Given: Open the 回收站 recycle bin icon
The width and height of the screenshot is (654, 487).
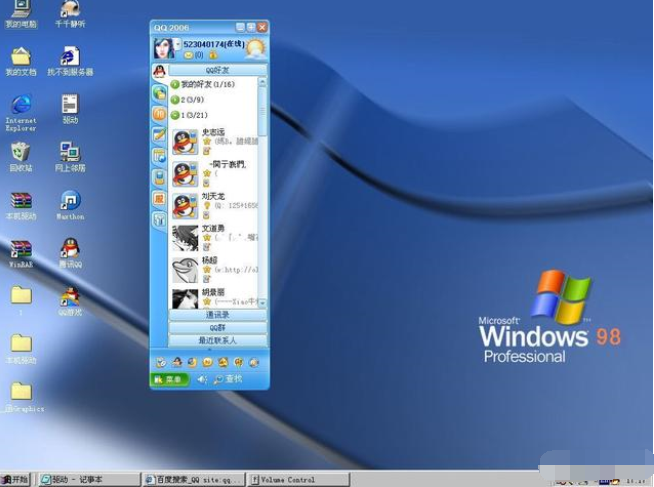Looking at the screenshot, I should click(20, 152).
